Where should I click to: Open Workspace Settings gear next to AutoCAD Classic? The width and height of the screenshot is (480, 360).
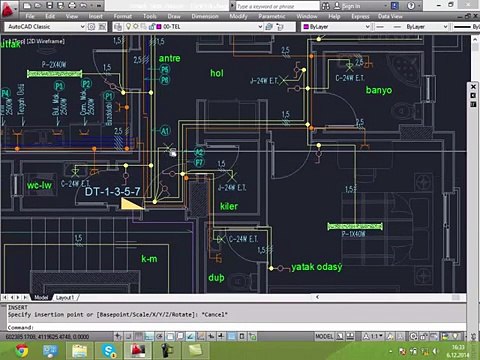point(91,27)
